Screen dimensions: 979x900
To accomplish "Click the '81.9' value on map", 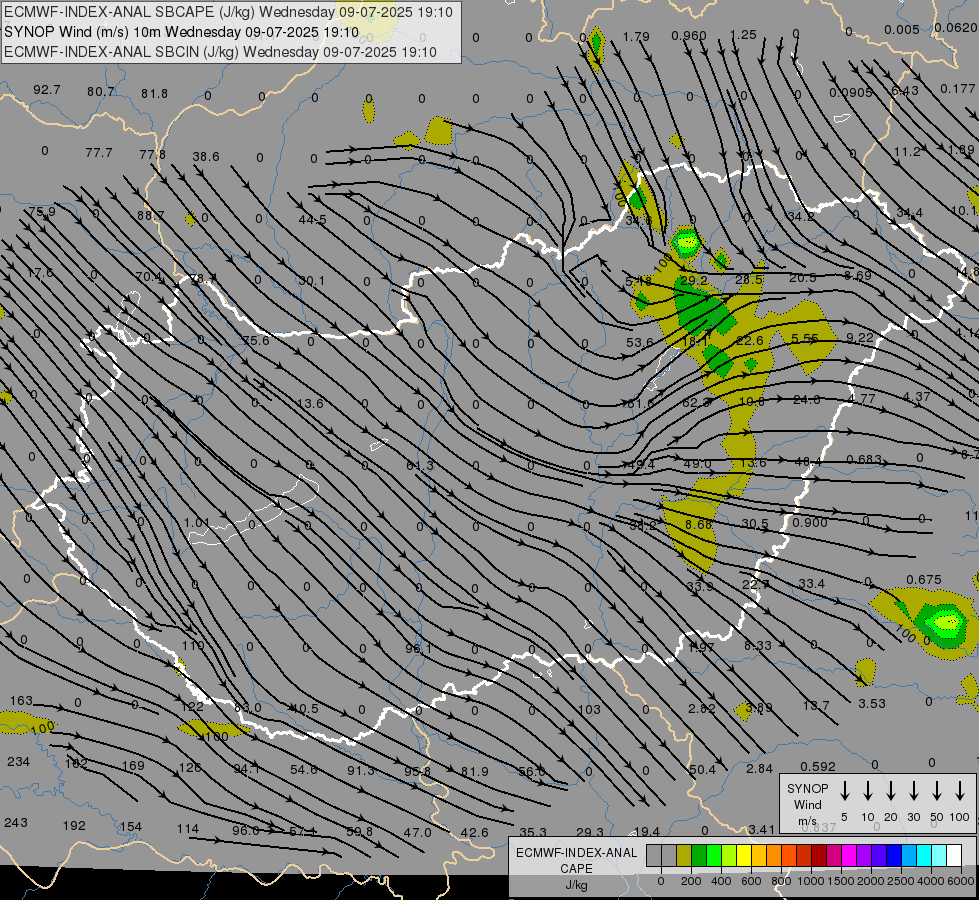I will (x=475, y=772).
